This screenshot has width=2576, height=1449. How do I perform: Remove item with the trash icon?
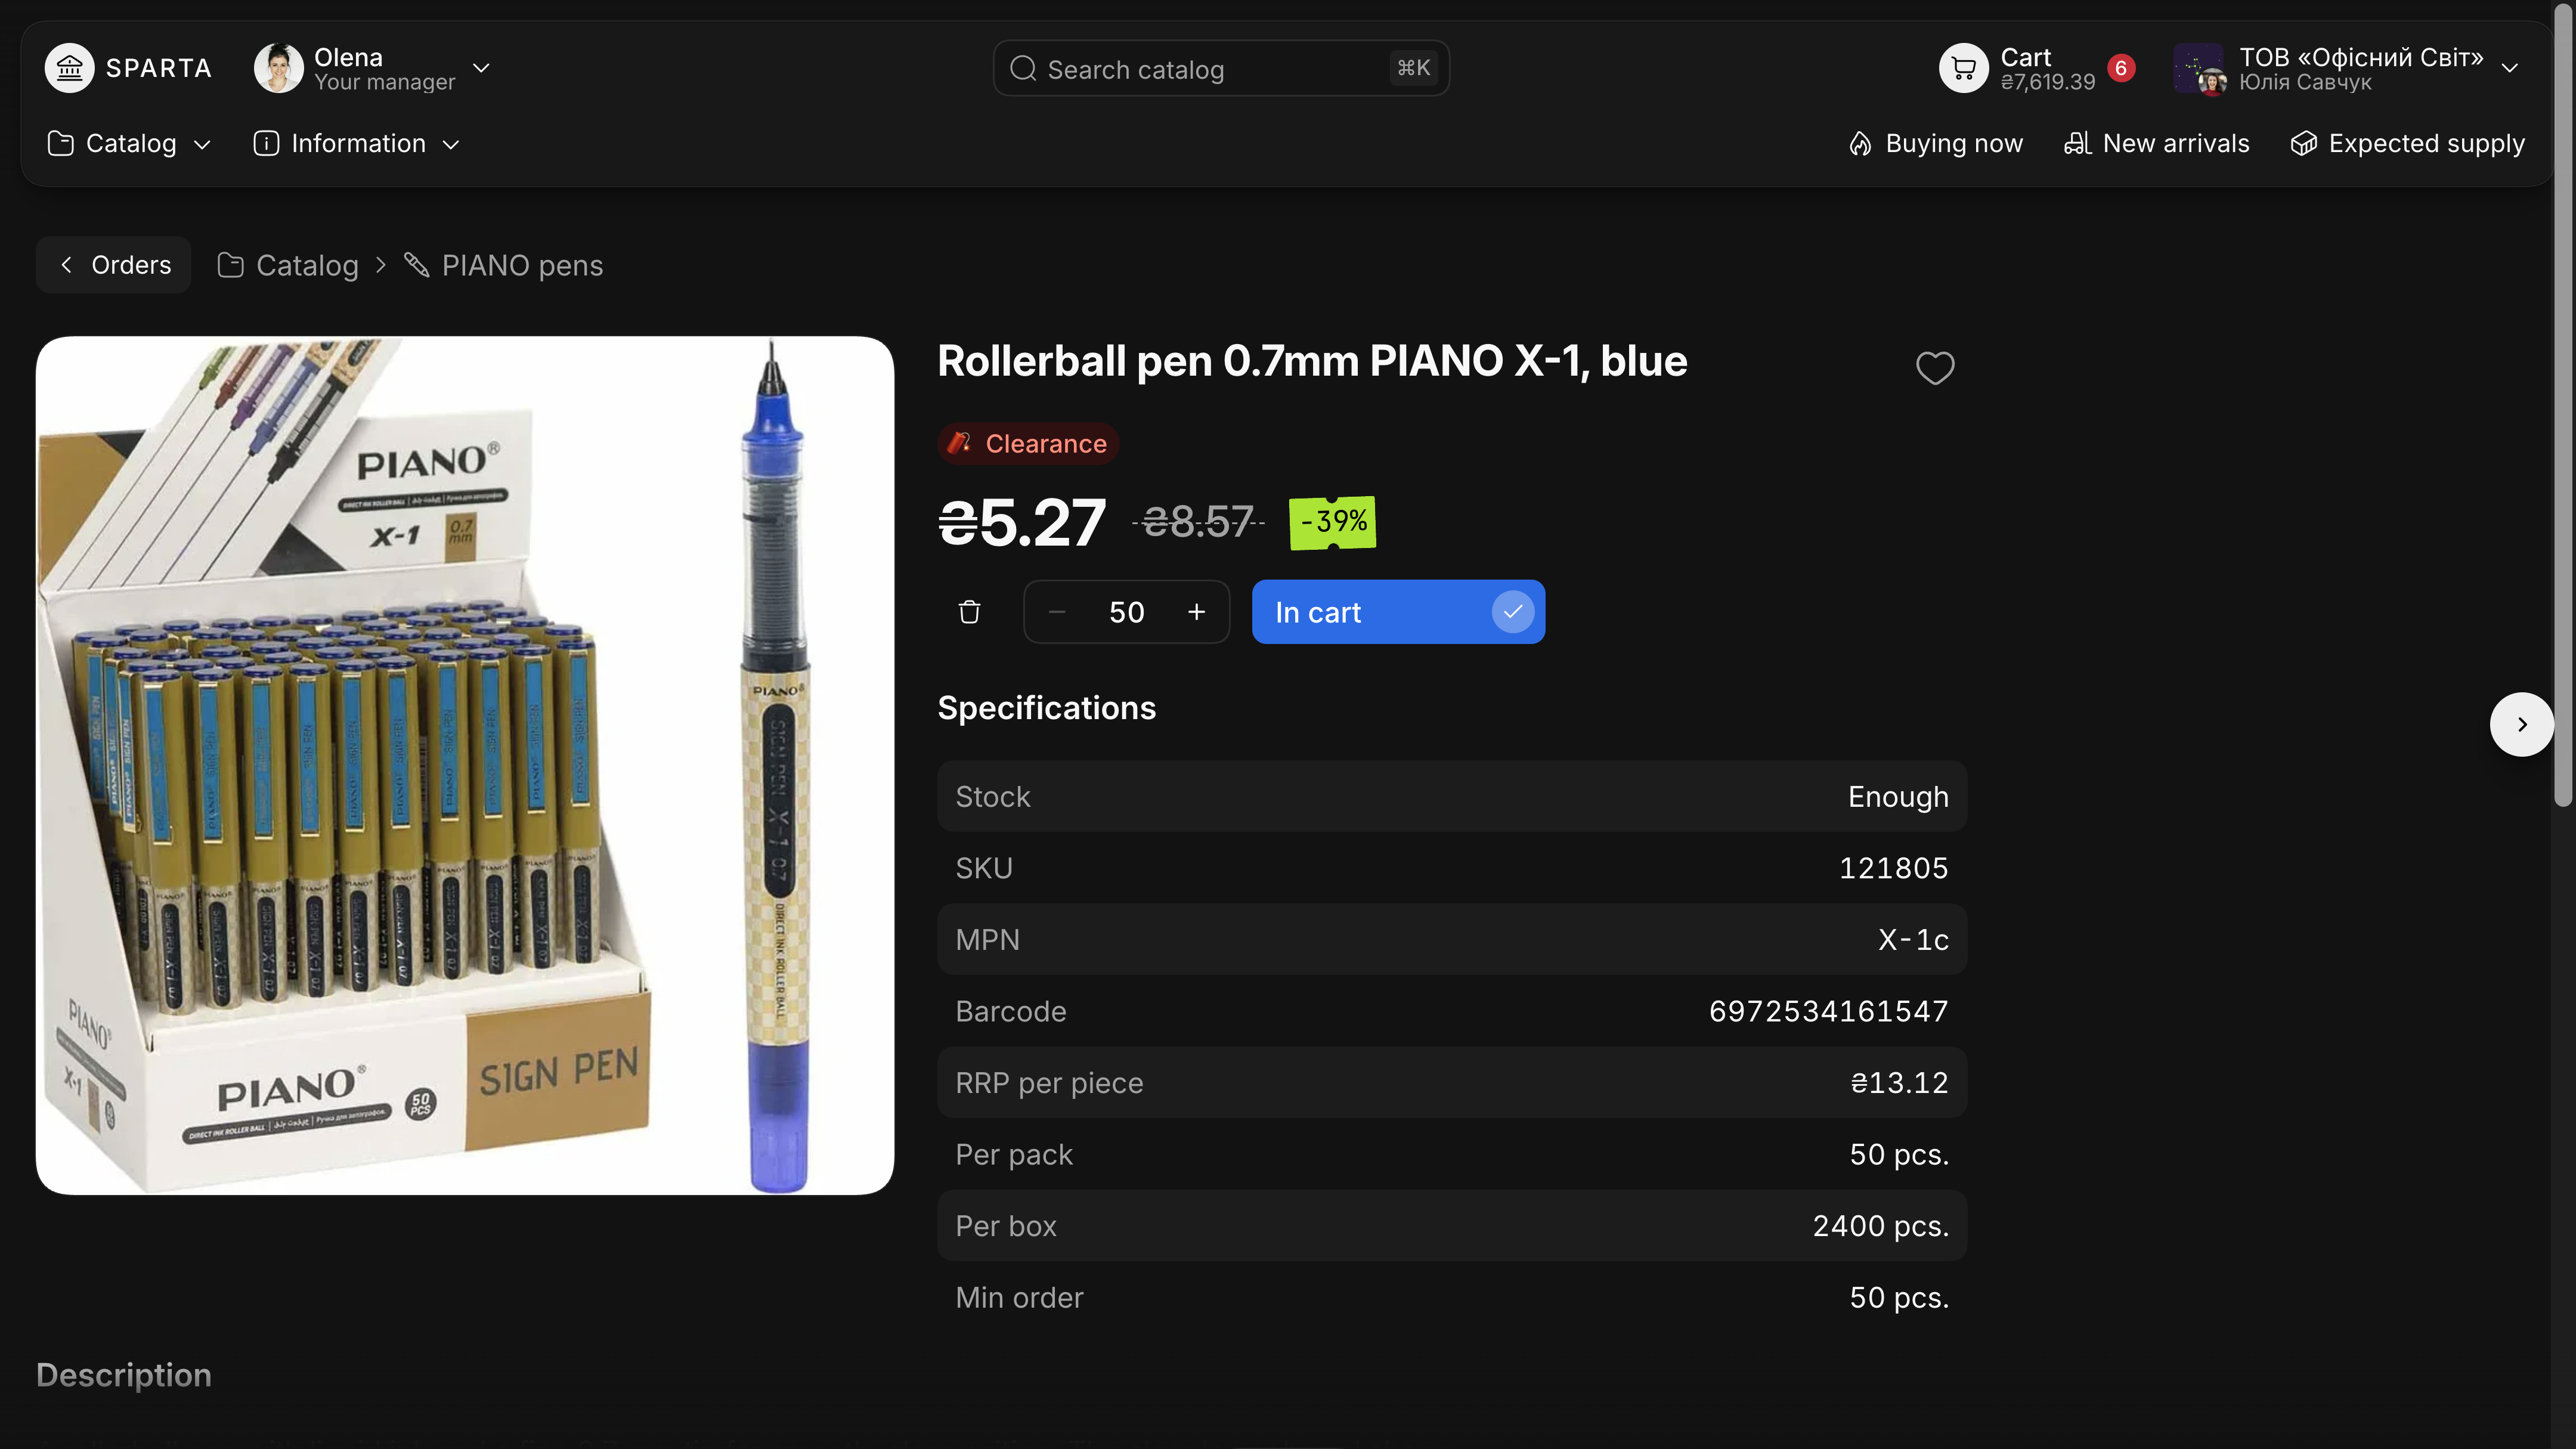tap(969, 612)
